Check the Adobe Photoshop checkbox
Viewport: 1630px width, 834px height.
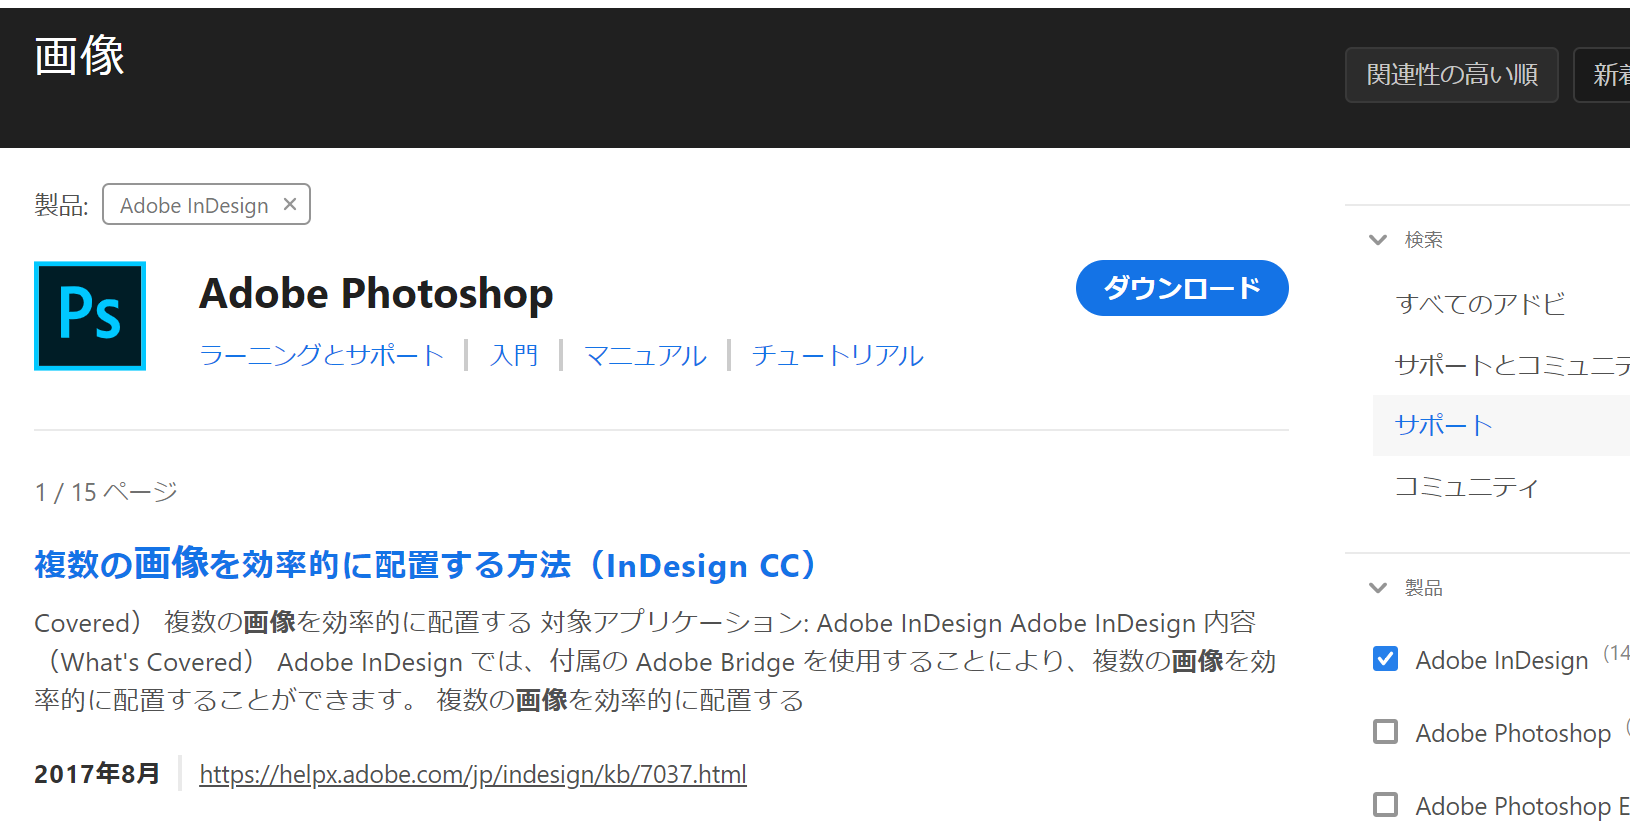(1385, 732)
